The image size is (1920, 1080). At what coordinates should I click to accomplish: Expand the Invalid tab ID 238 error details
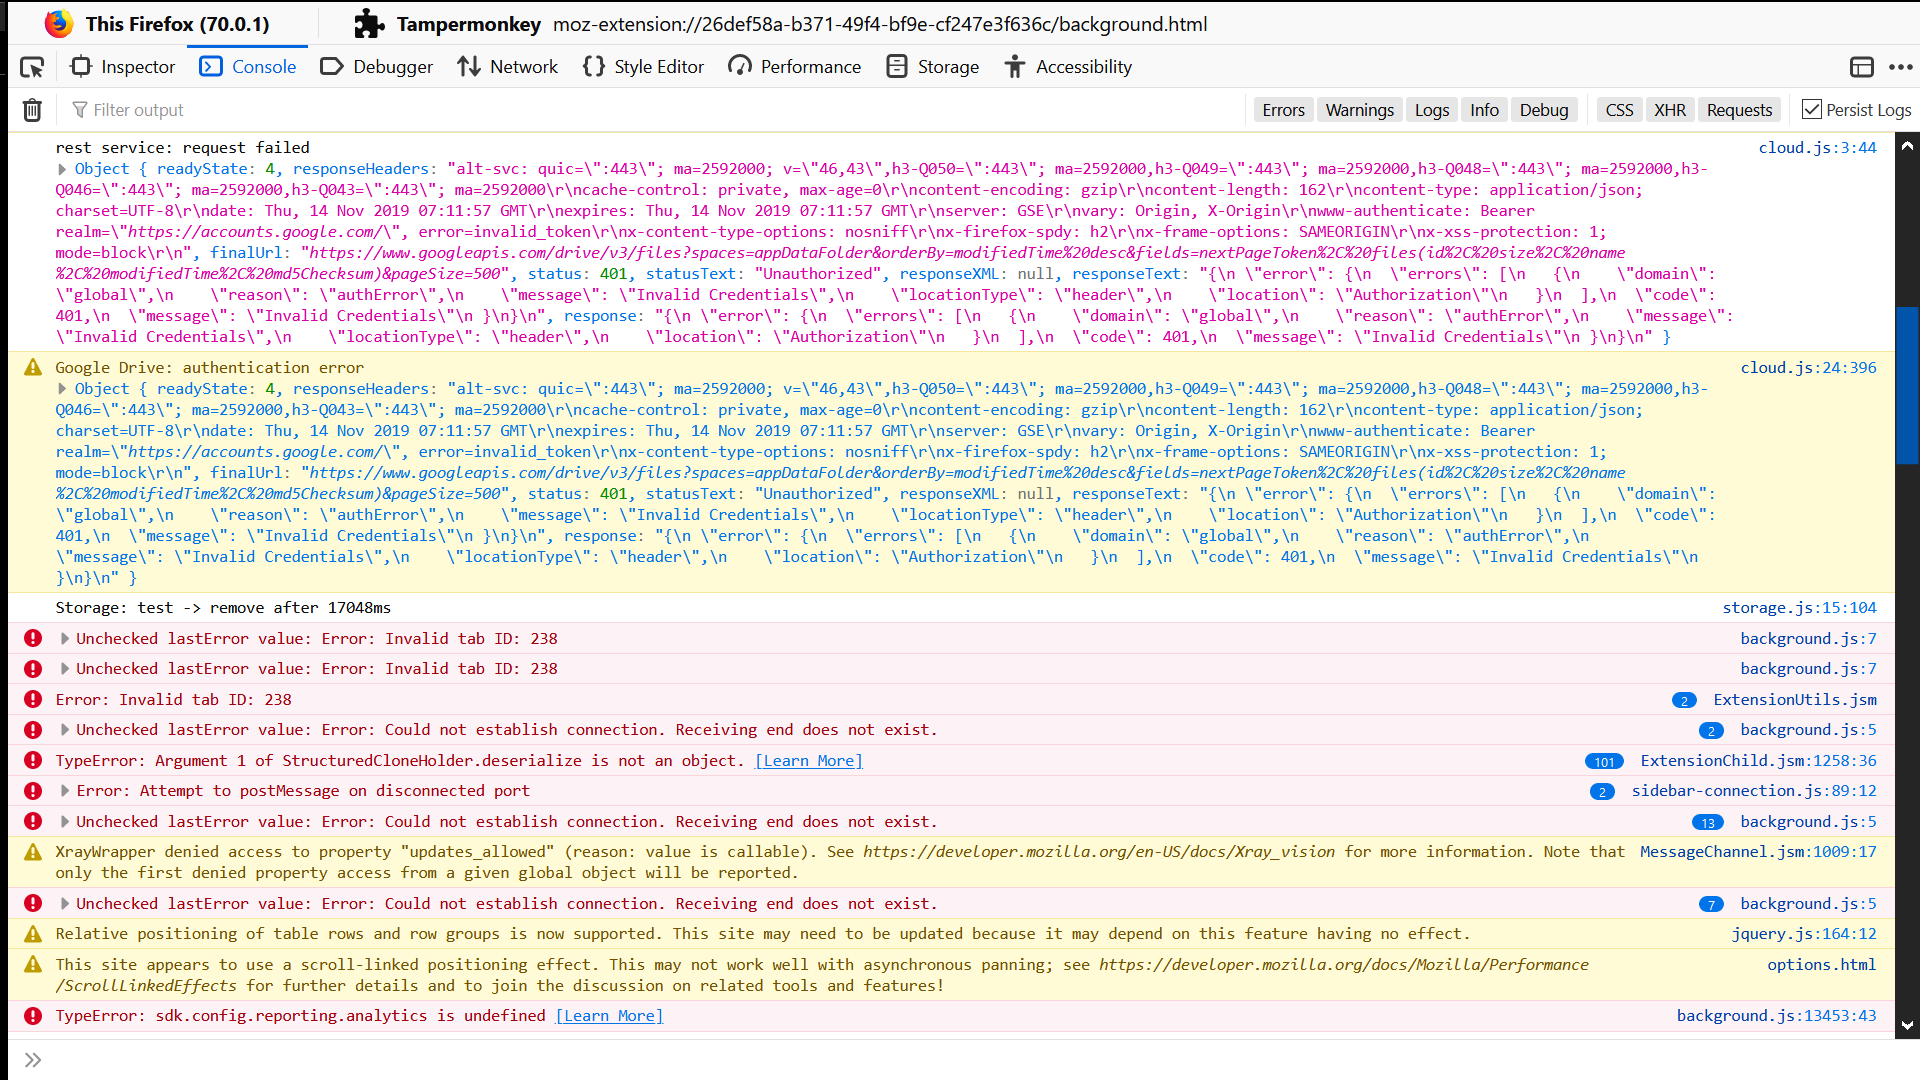click(x=65, y=638)
